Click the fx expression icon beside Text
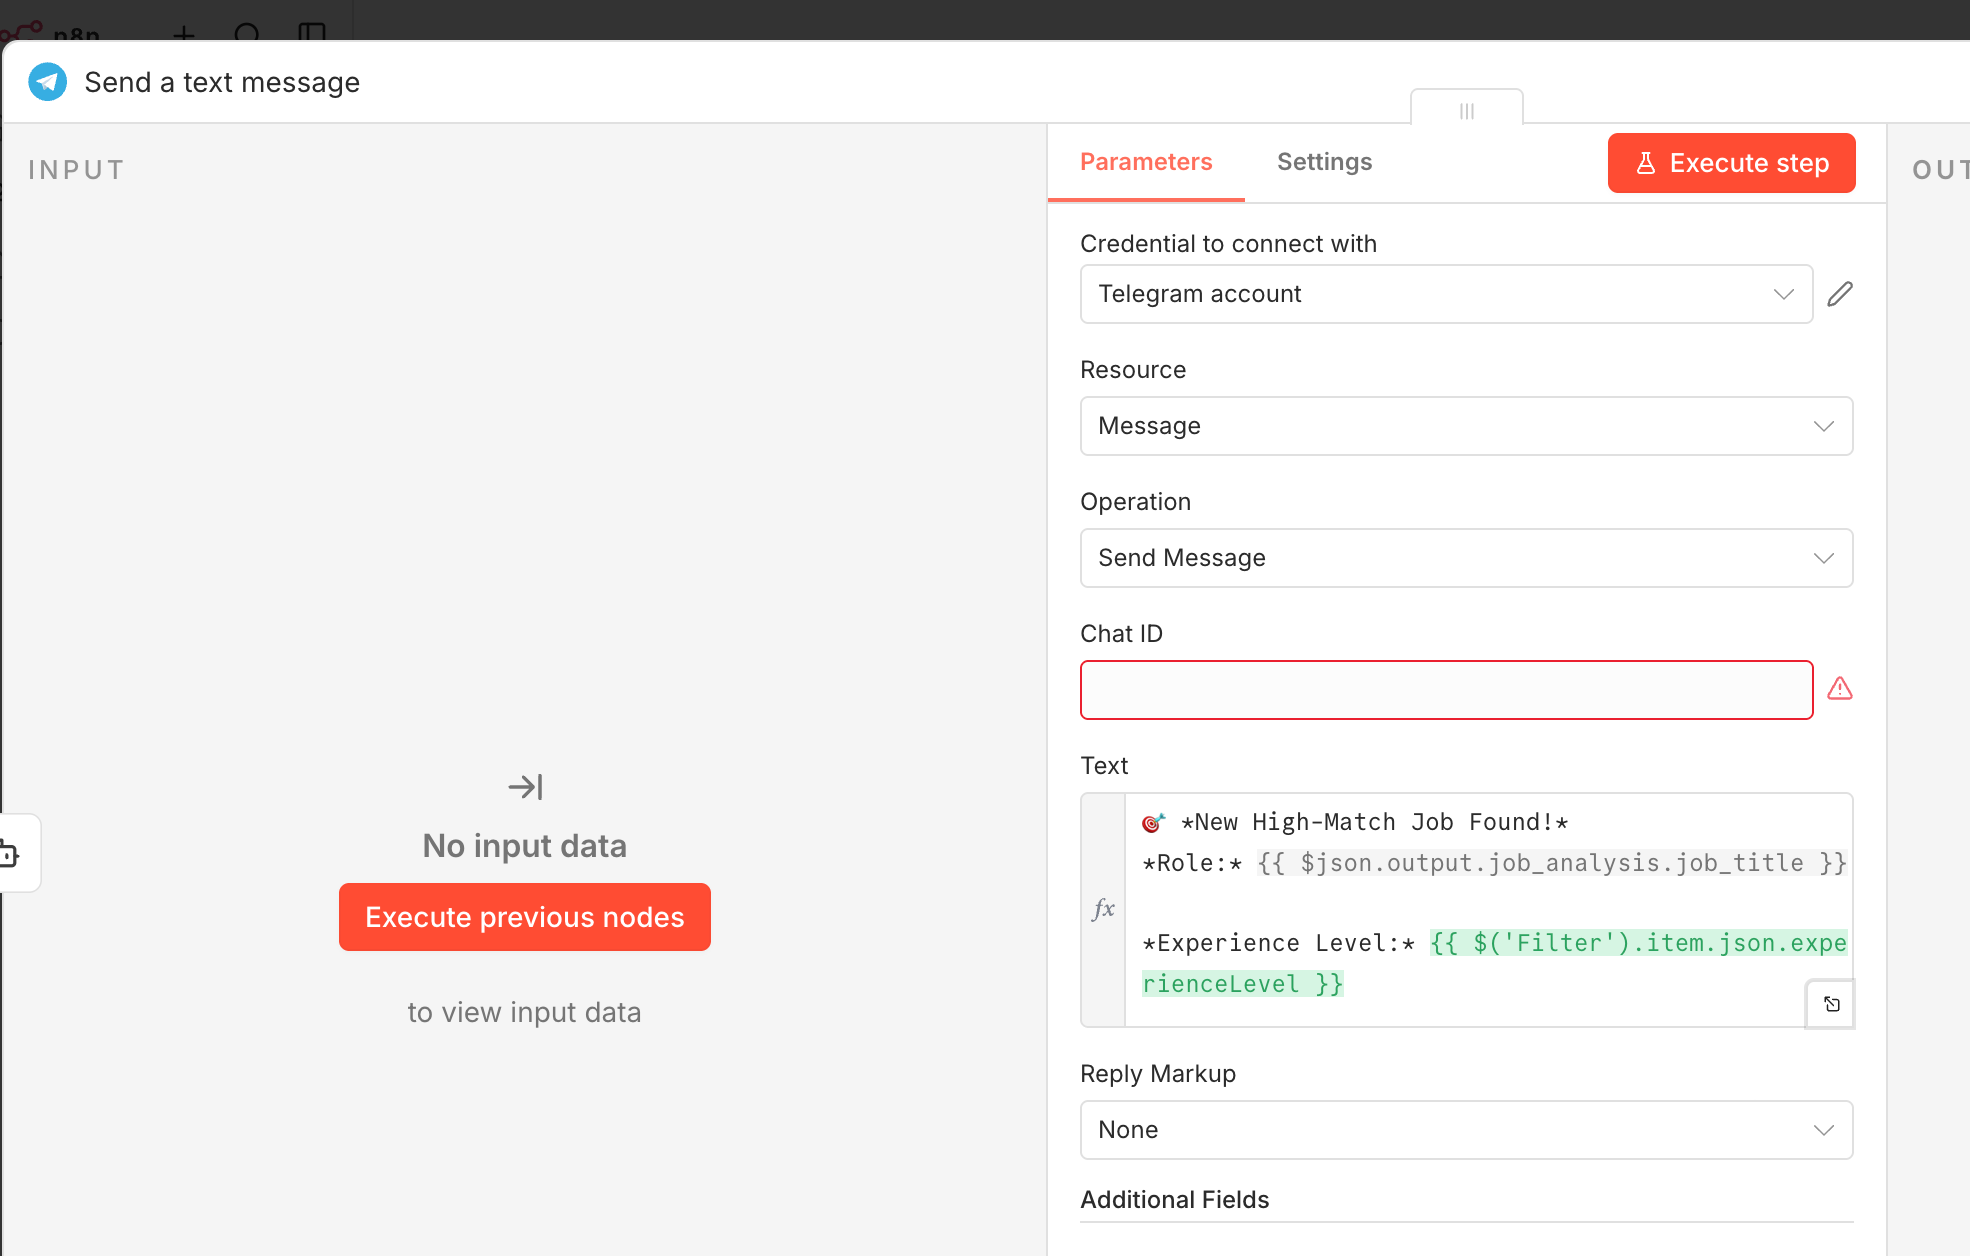Viewport: 1970px width, 1256px height. click(x=1103, y=909)
